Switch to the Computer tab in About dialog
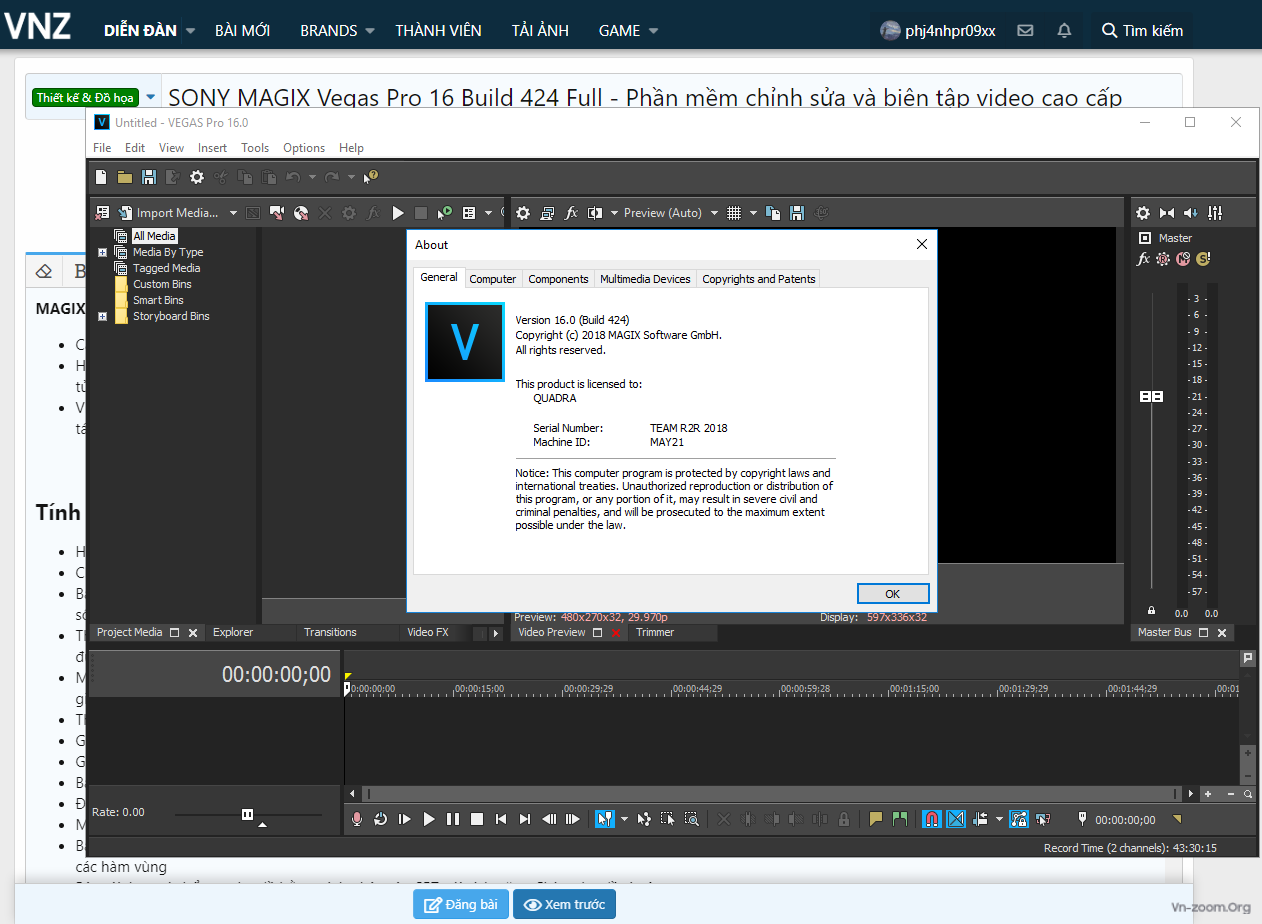The image size is (1262, 924). coord(493,279)
